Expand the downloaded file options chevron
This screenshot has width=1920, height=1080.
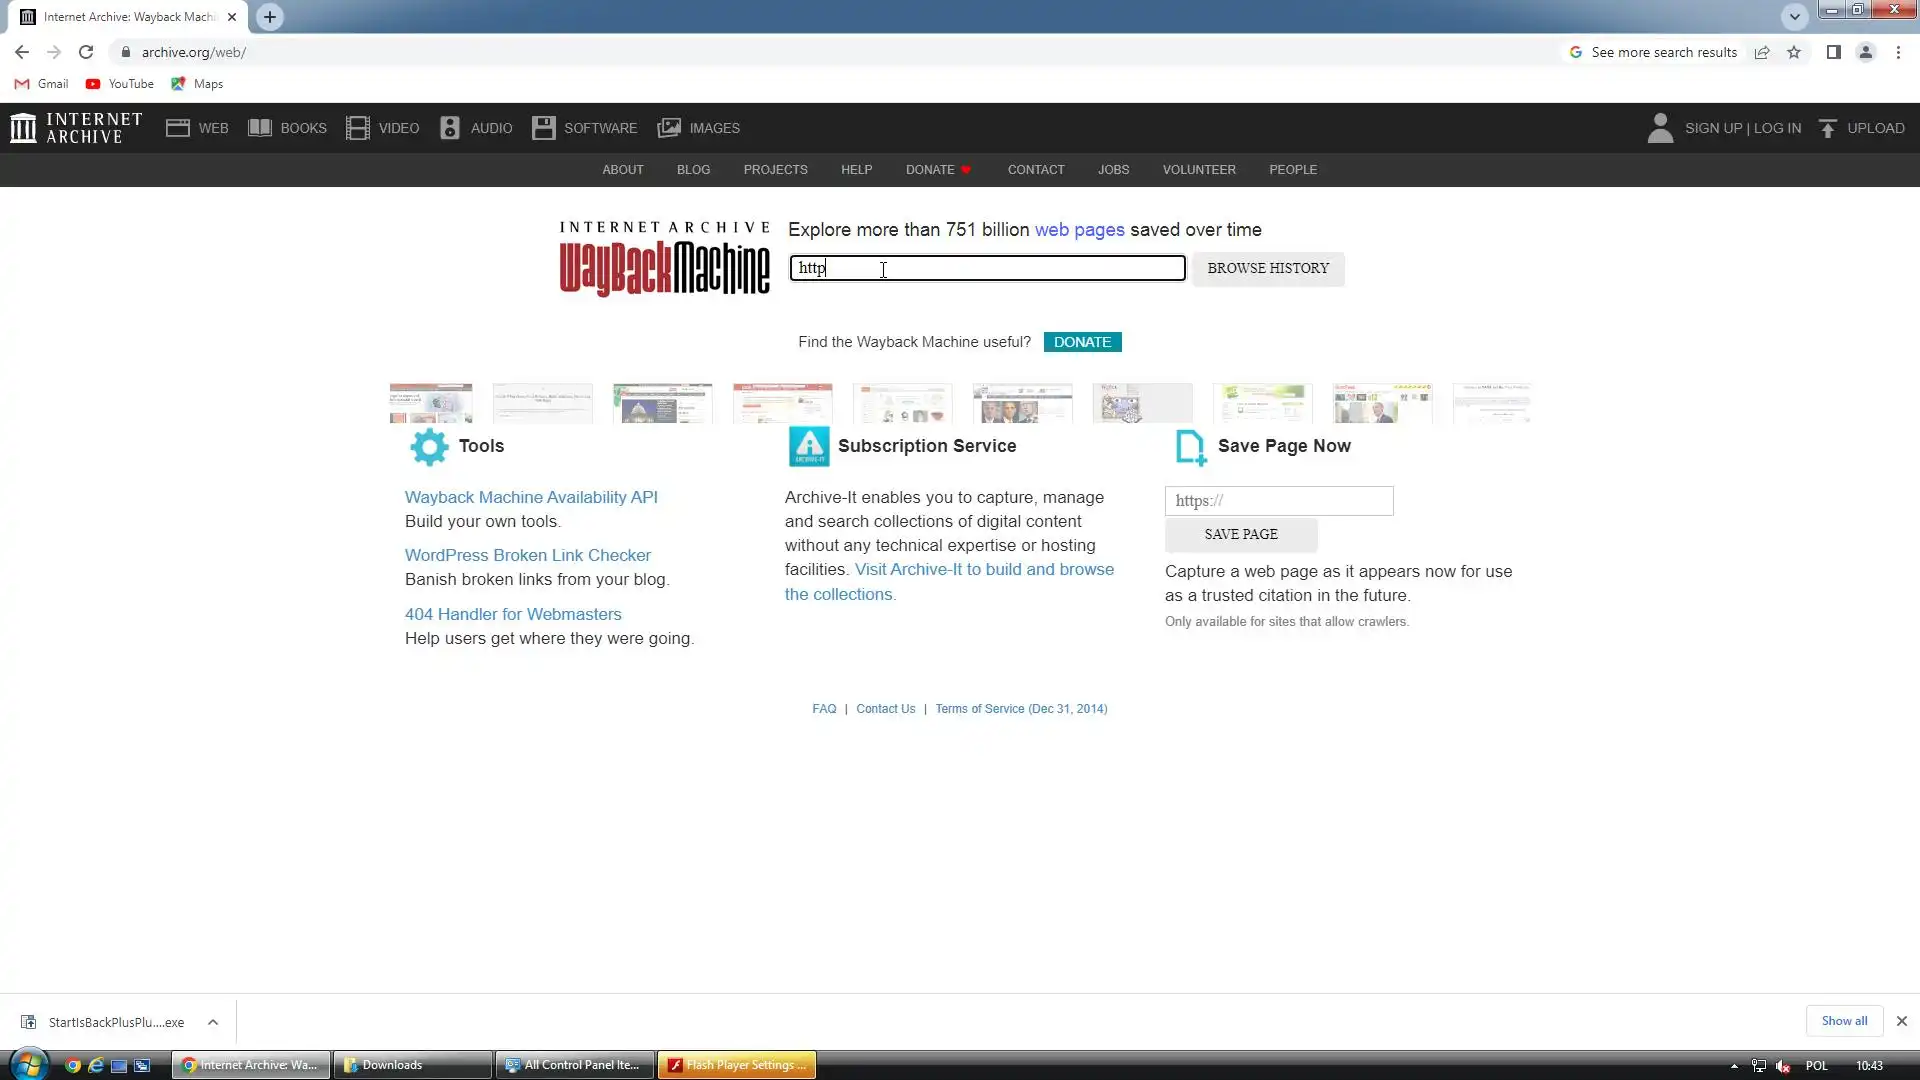(x=213, y=1022)
